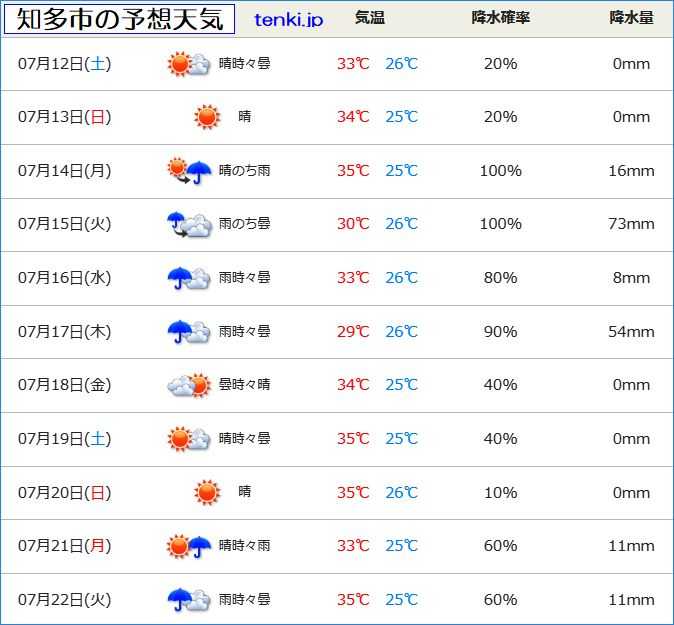Click the umbrella-cloud icon for 07月17日
Screen dimensions: 674x625
pos(189,331)
